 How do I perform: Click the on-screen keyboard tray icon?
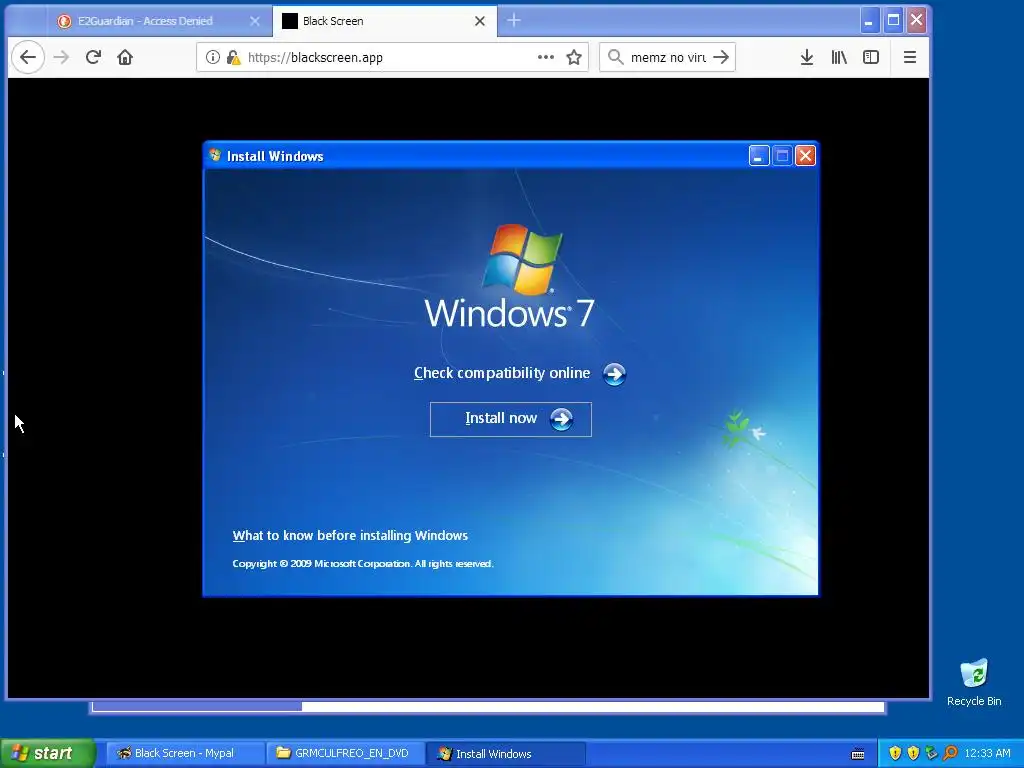coord(858,754)
